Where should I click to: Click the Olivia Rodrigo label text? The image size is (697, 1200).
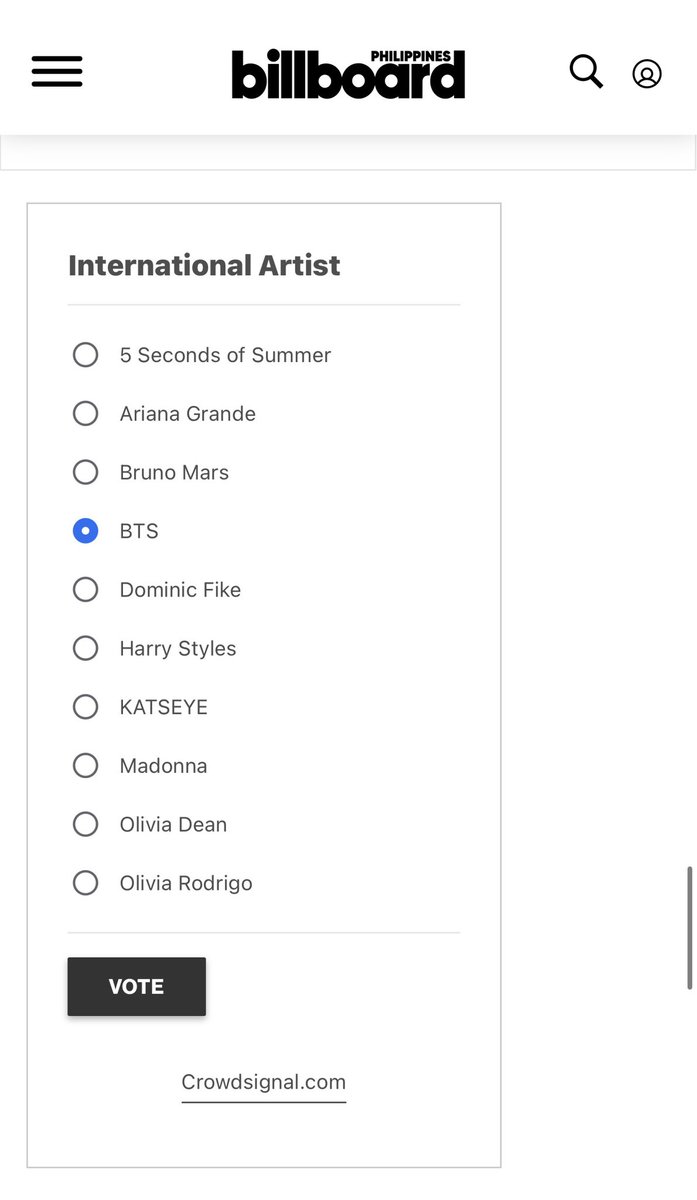pyautogui.click(x=186, y=884)
